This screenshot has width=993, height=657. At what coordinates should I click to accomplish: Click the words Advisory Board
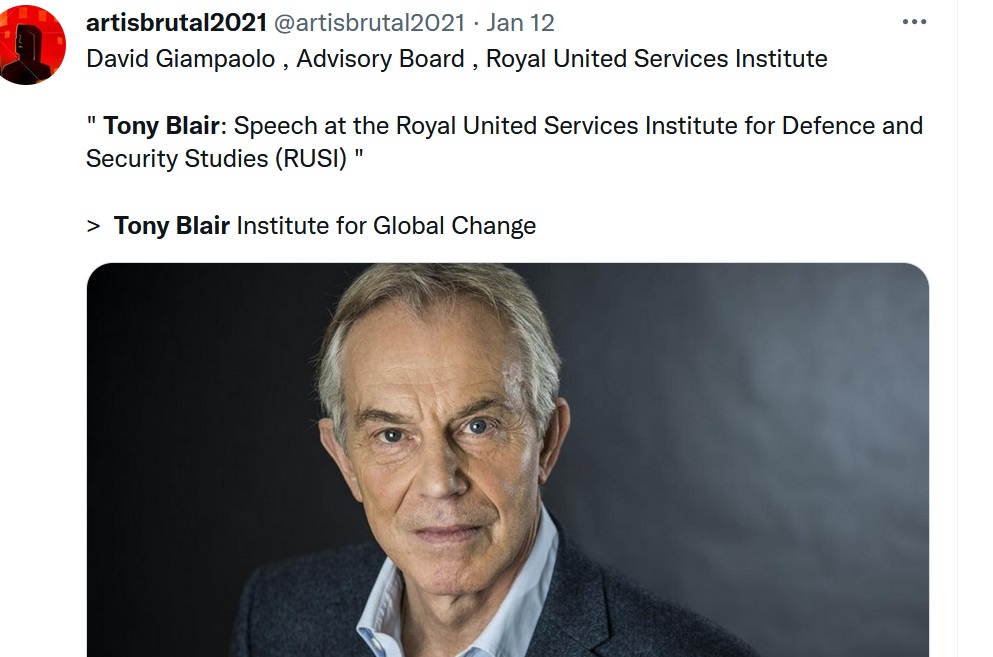380,59
